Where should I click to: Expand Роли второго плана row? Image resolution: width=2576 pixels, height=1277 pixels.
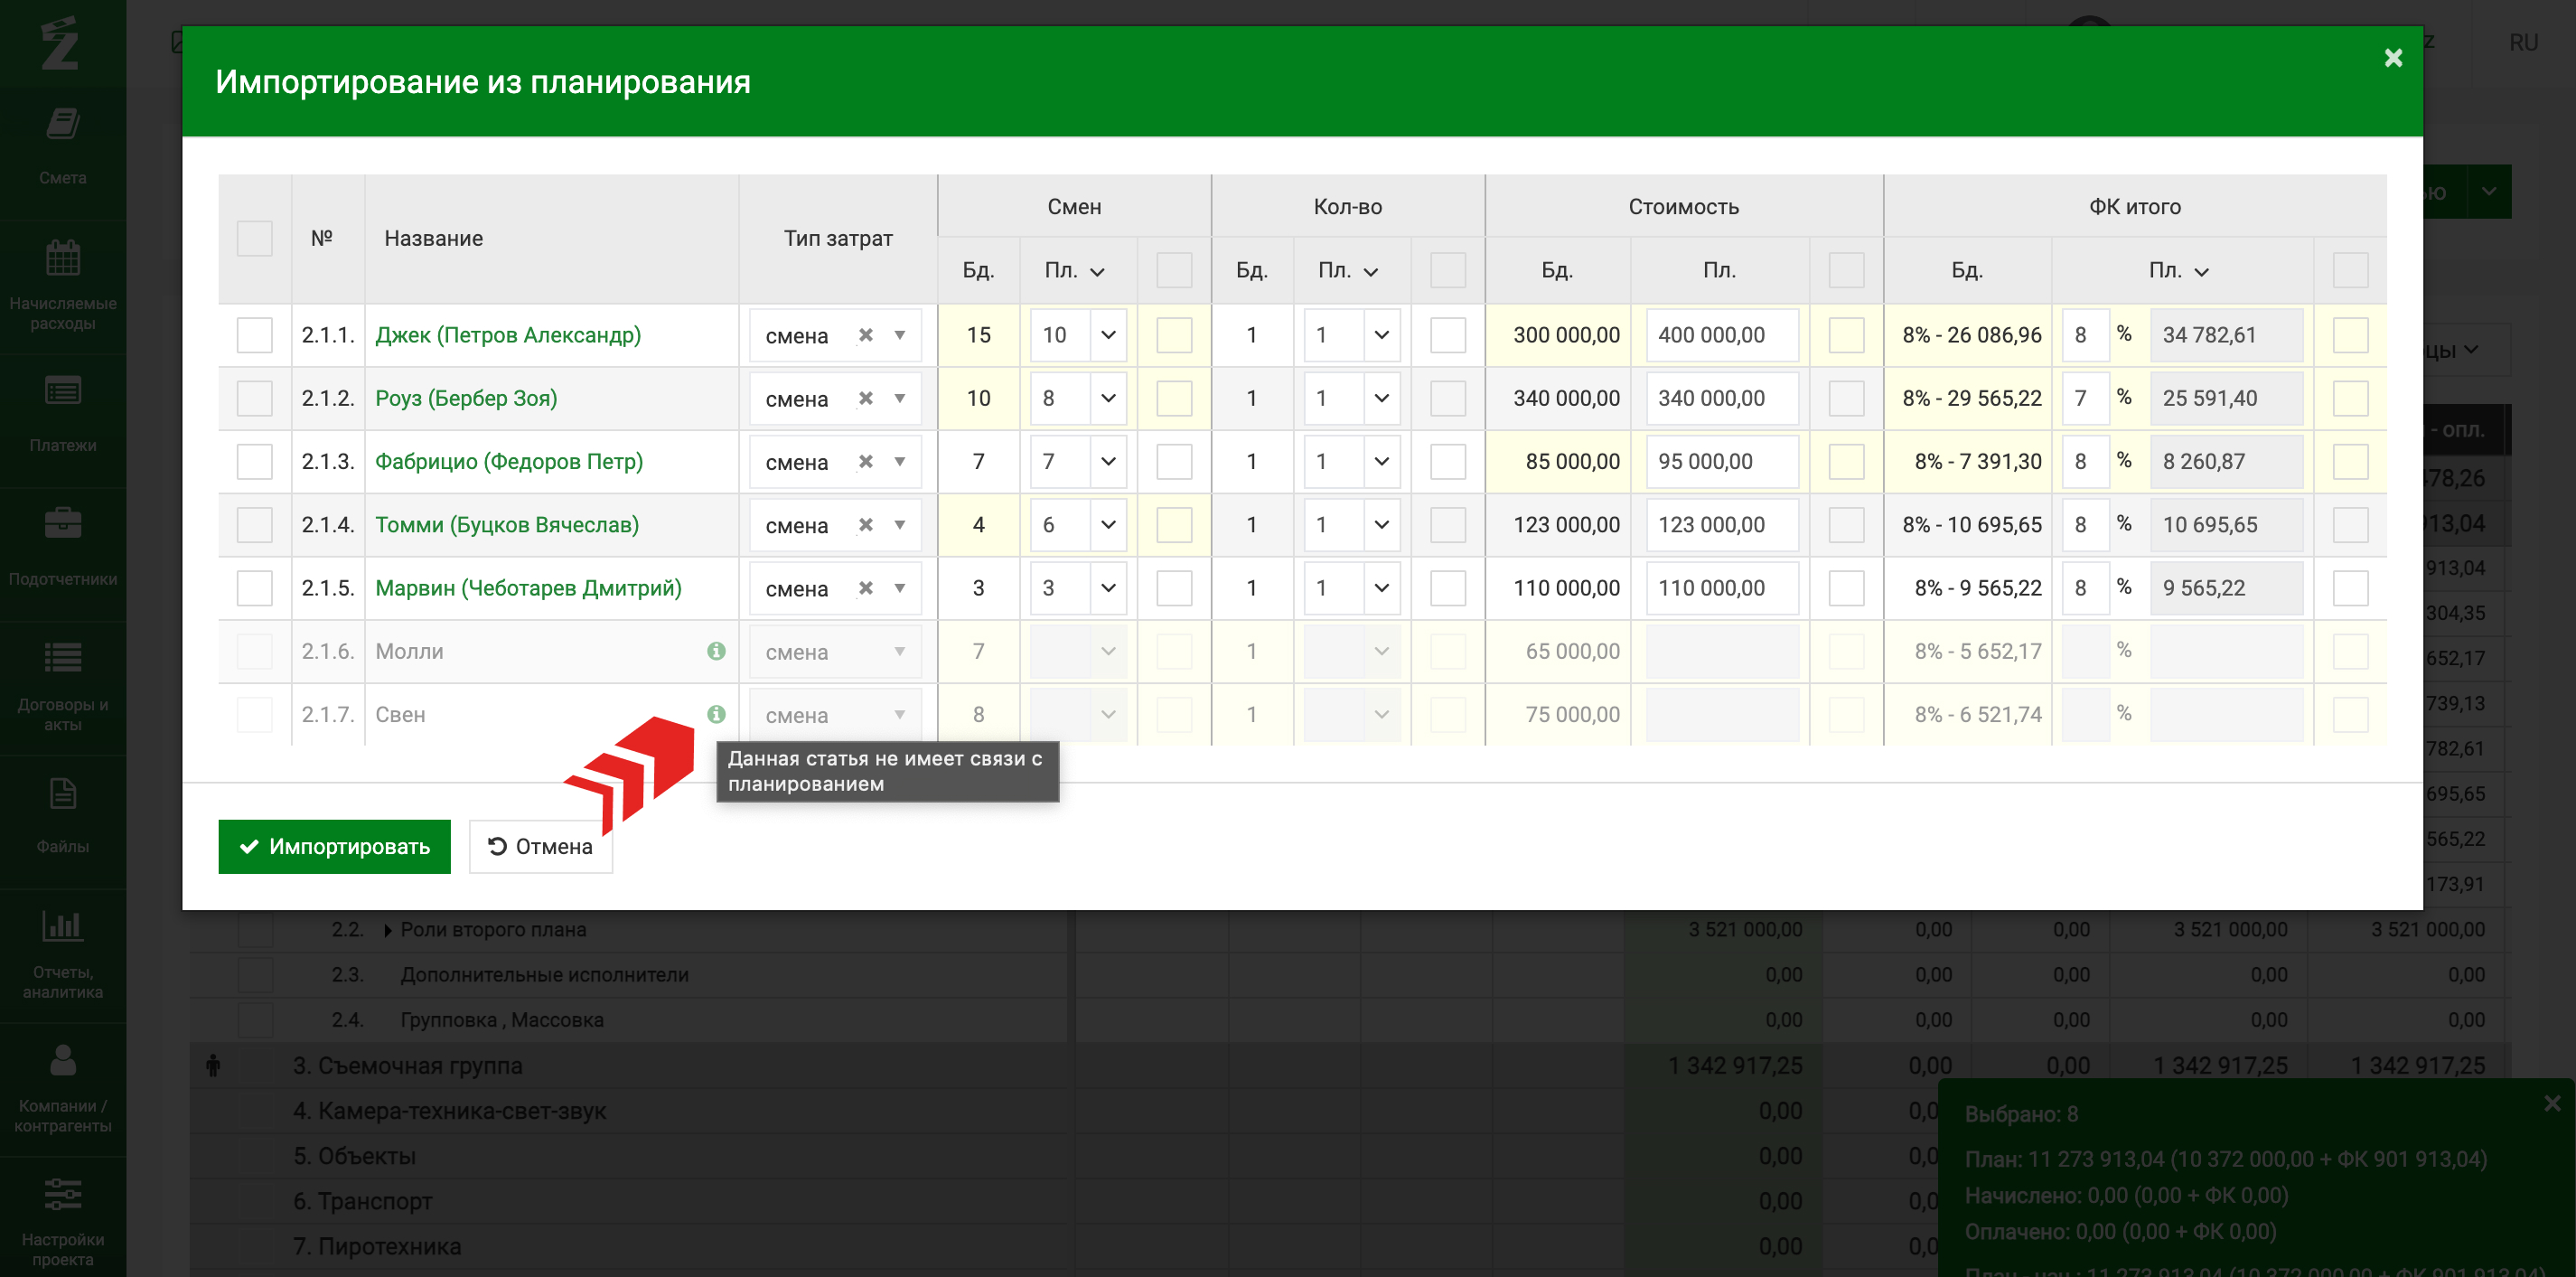tap(388, 930)
